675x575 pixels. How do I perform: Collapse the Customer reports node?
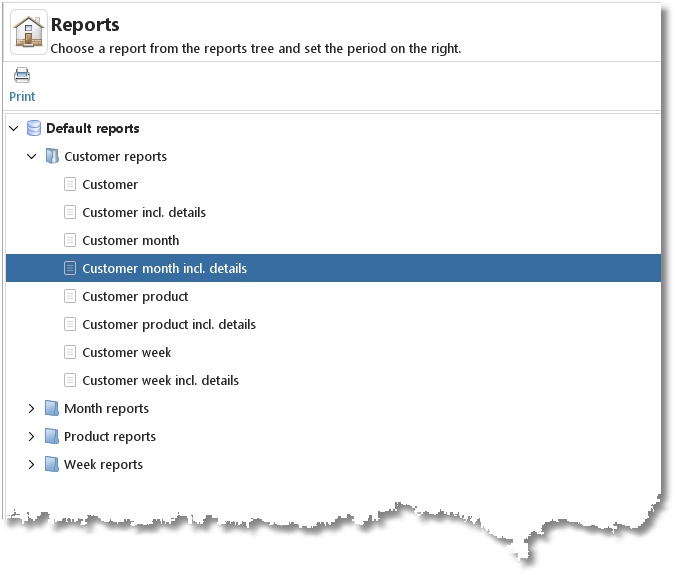pos(32,156)
